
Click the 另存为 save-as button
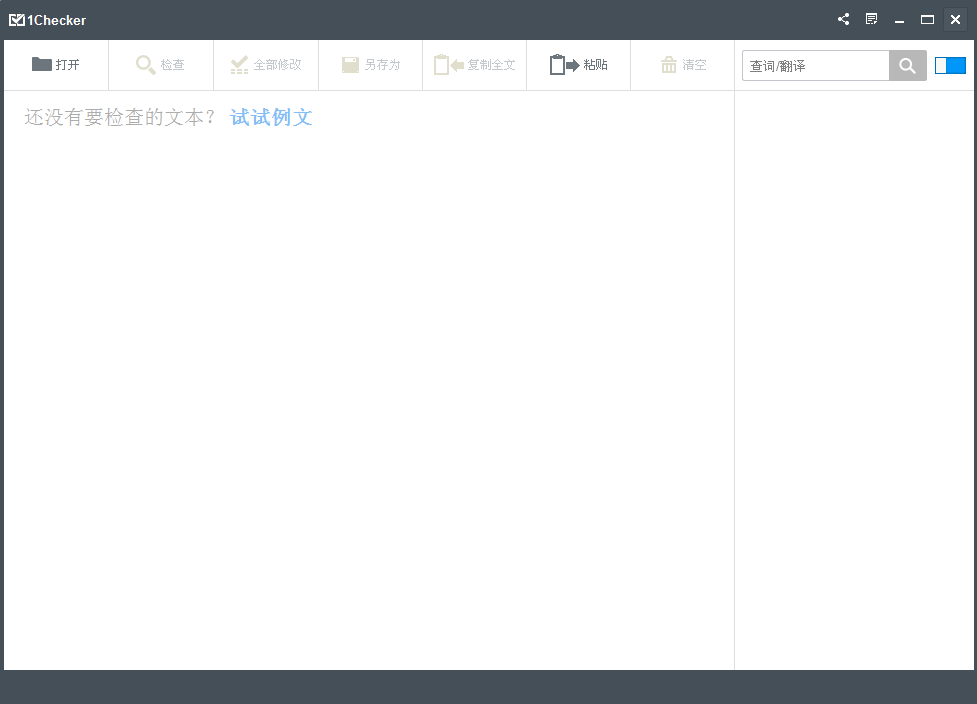371,65
